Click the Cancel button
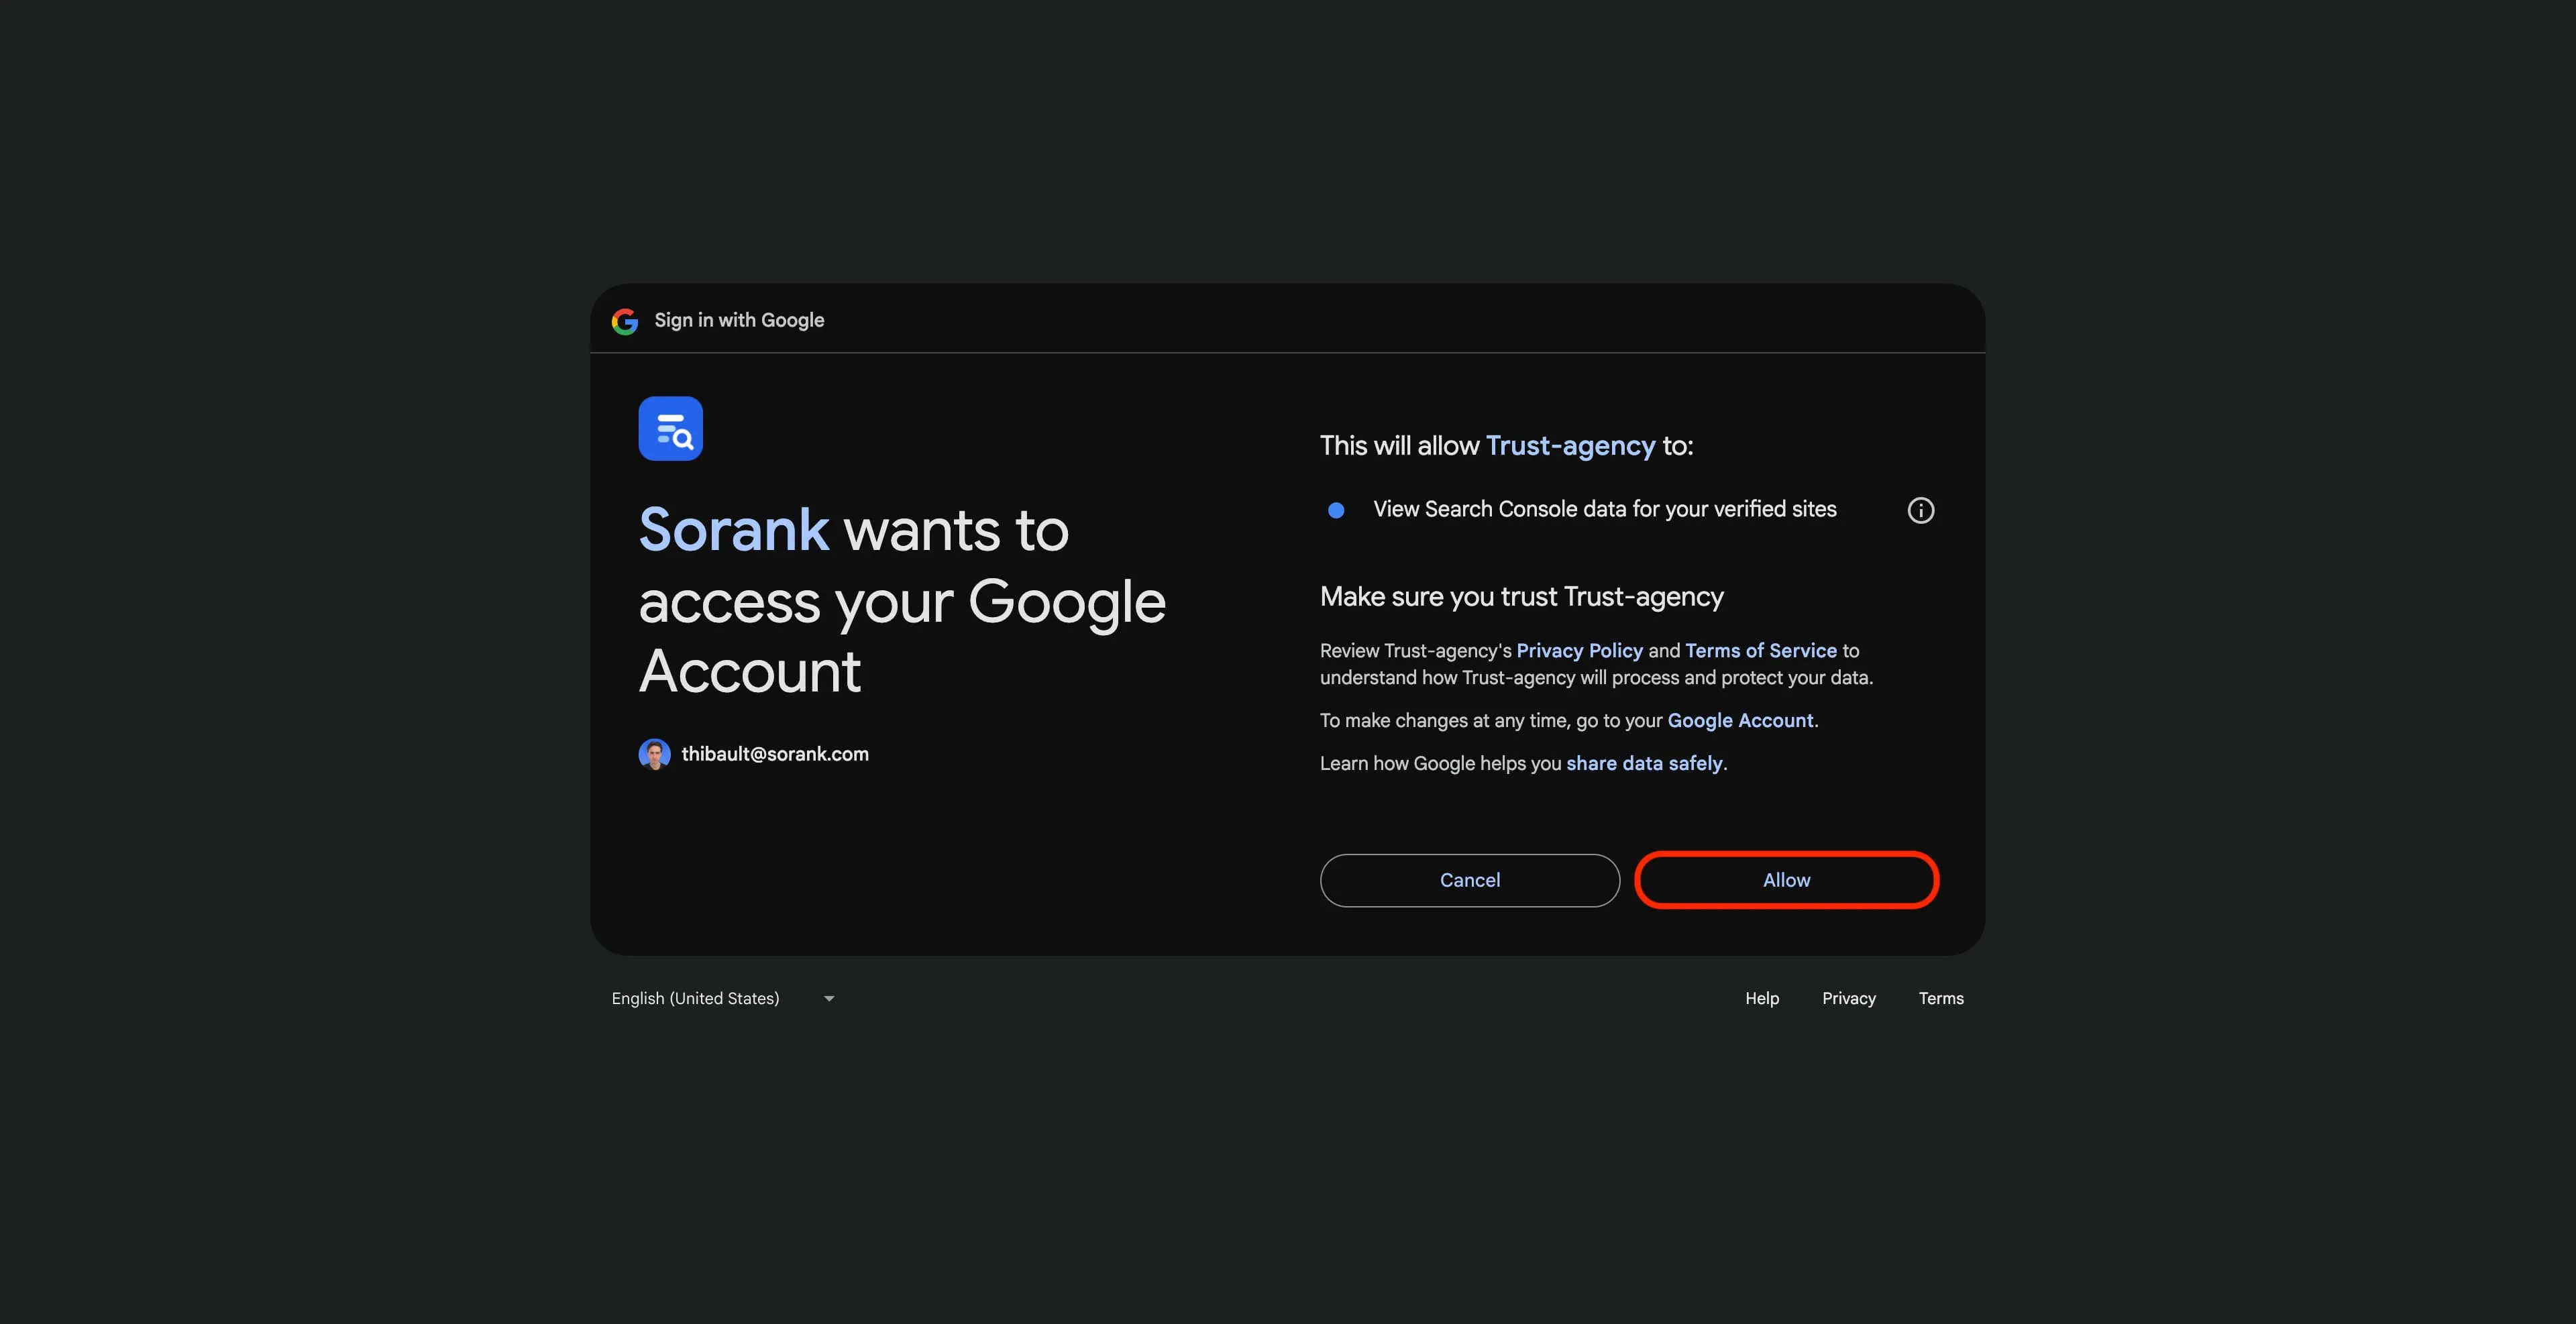The height and width of the screenshot is (1324, 2576). (1469, 880)
